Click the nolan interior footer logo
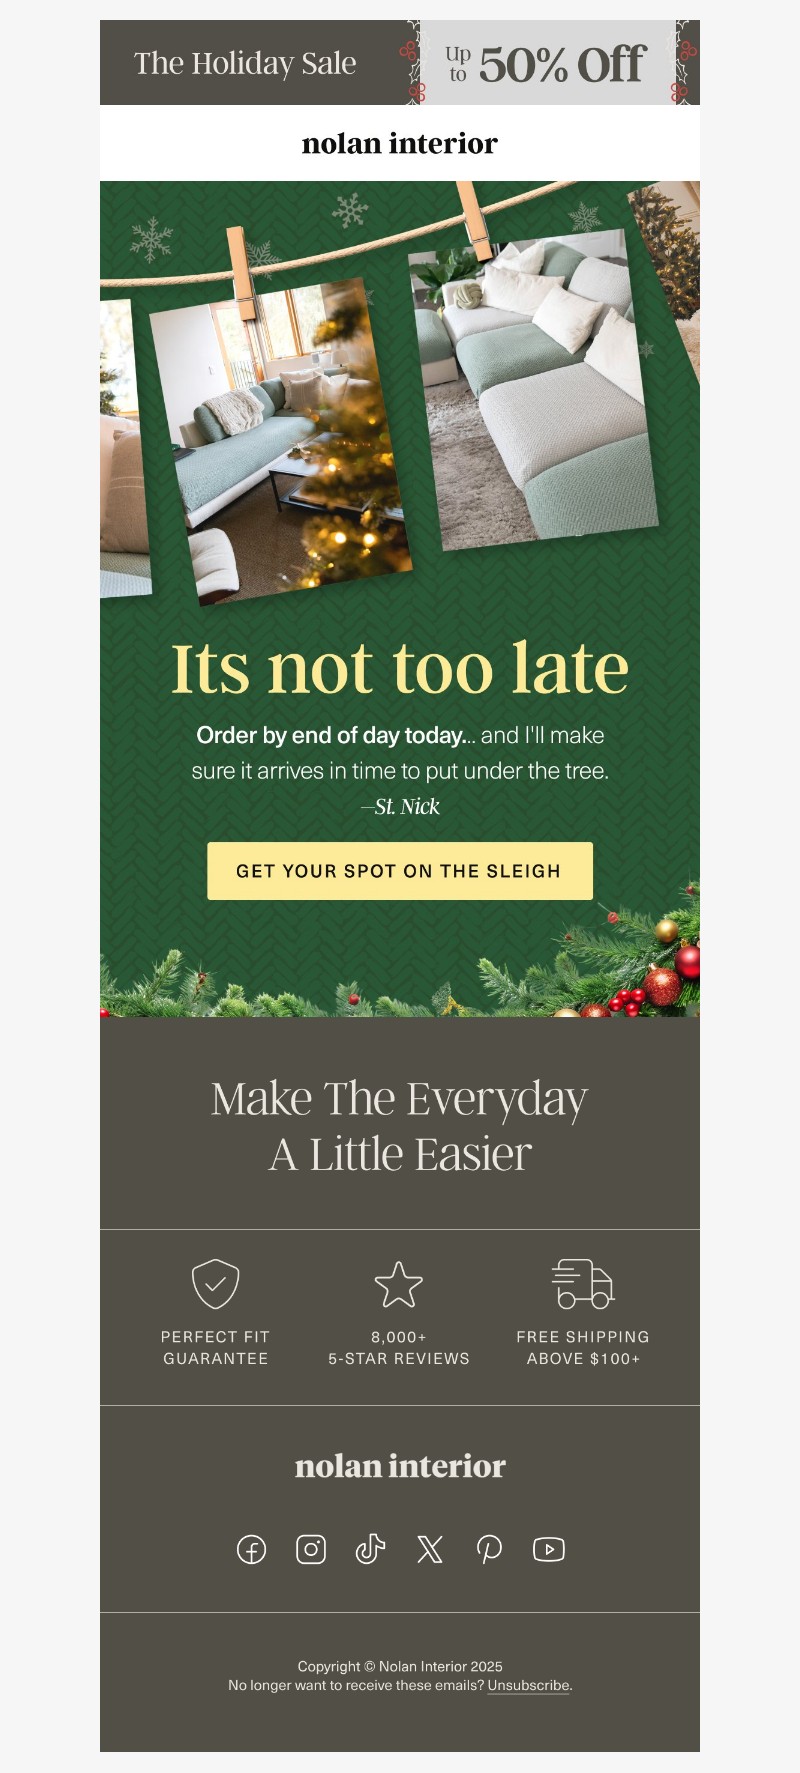 point(400,1466)
